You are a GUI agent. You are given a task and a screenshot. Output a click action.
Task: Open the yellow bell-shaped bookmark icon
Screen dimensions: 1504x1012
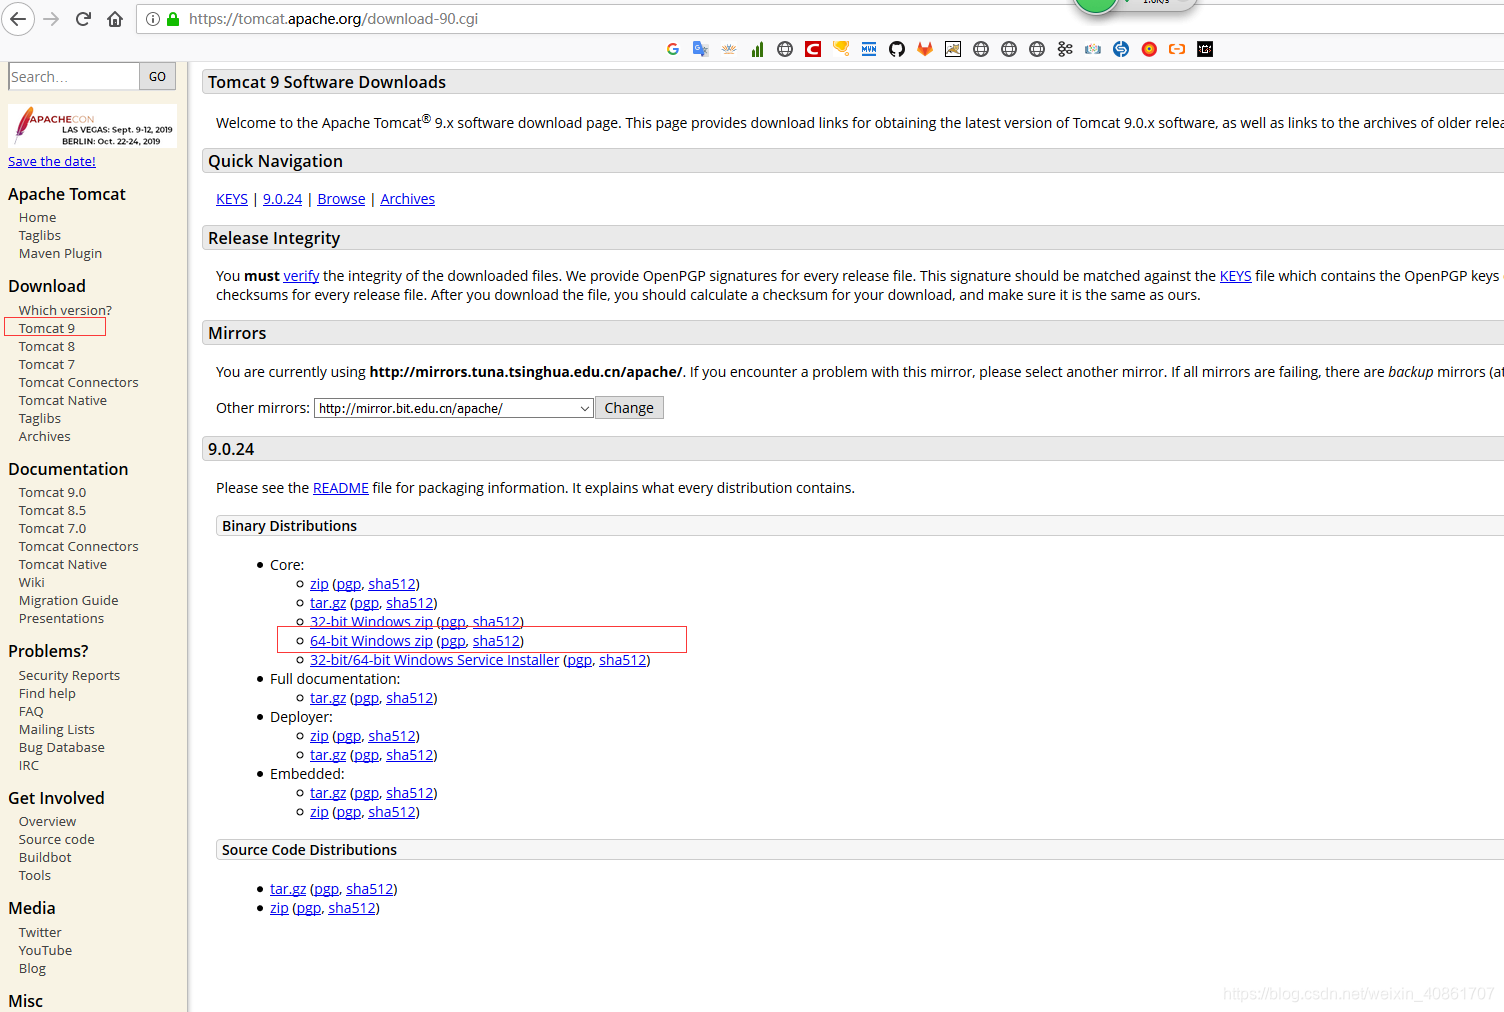pos(841,49)
